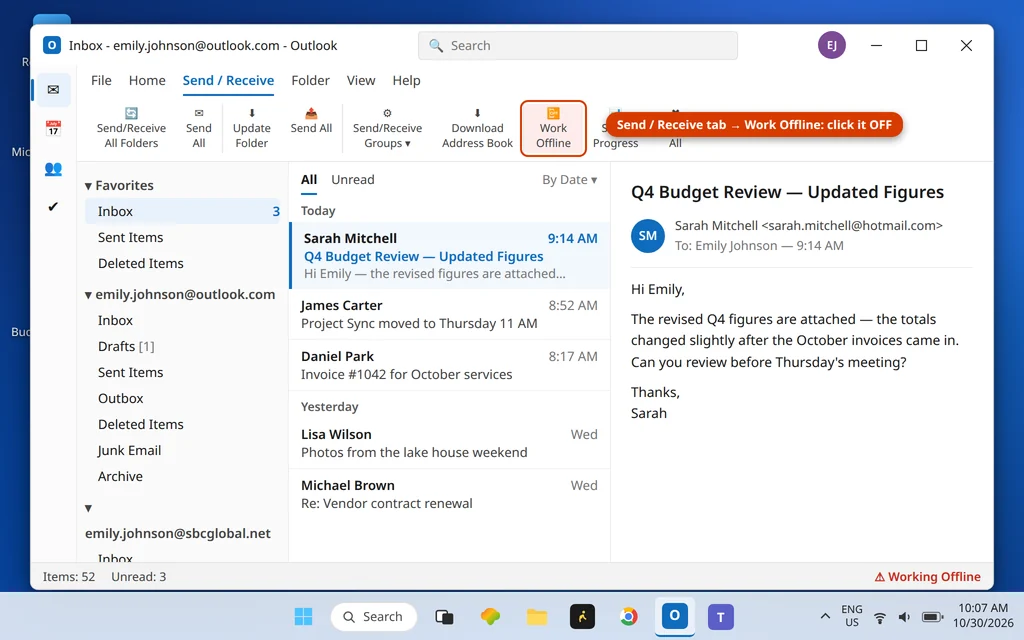Open the Help ribbon tab

click(406, 80)
